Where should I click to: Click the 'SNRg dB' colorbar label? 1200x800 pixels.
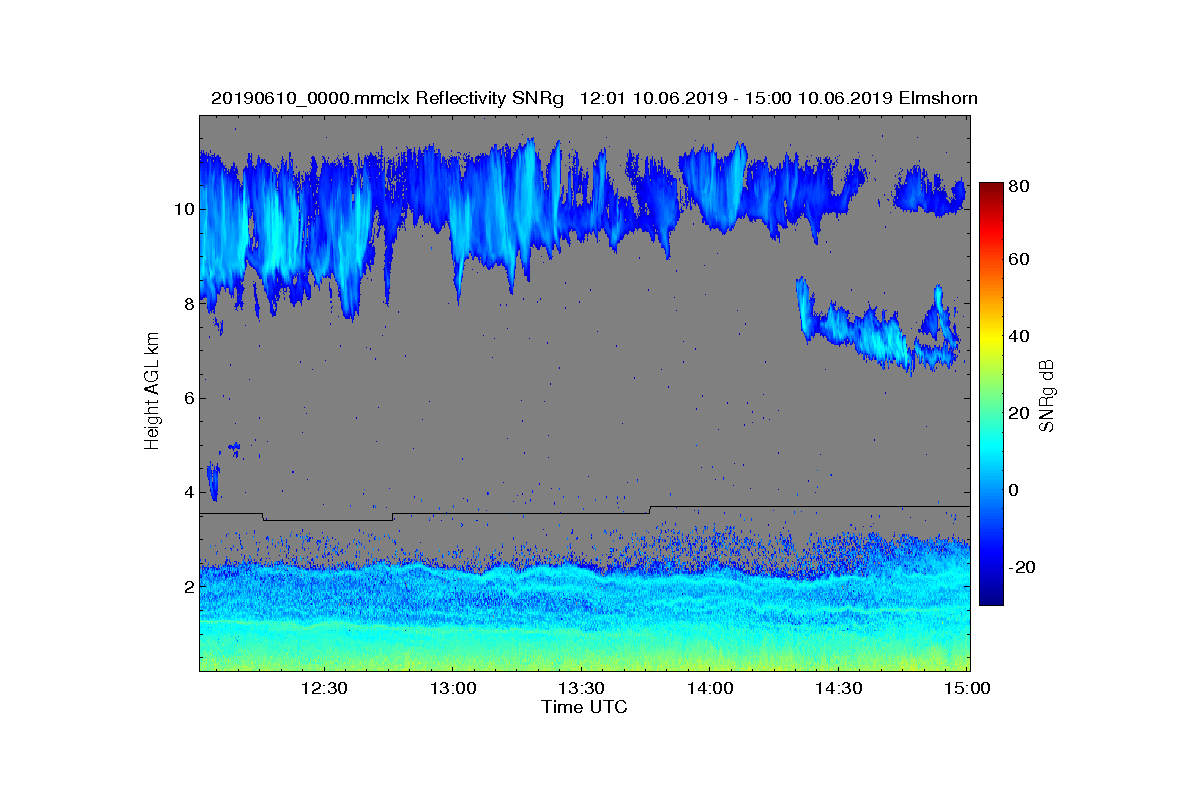click(x=1047, y=395)
